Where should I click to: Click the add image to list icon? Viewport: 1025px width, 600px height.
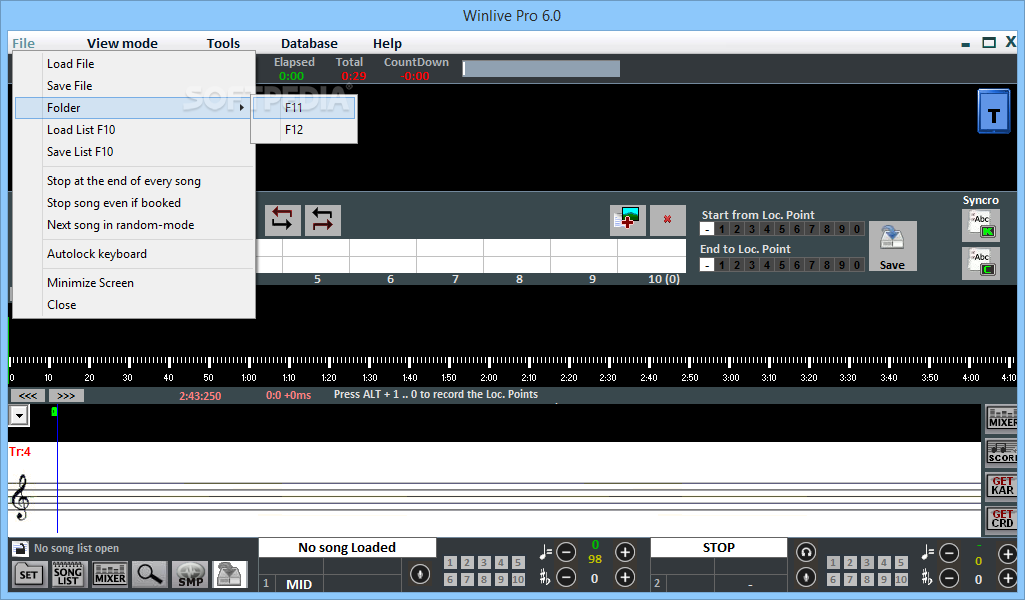pos(628,220)
